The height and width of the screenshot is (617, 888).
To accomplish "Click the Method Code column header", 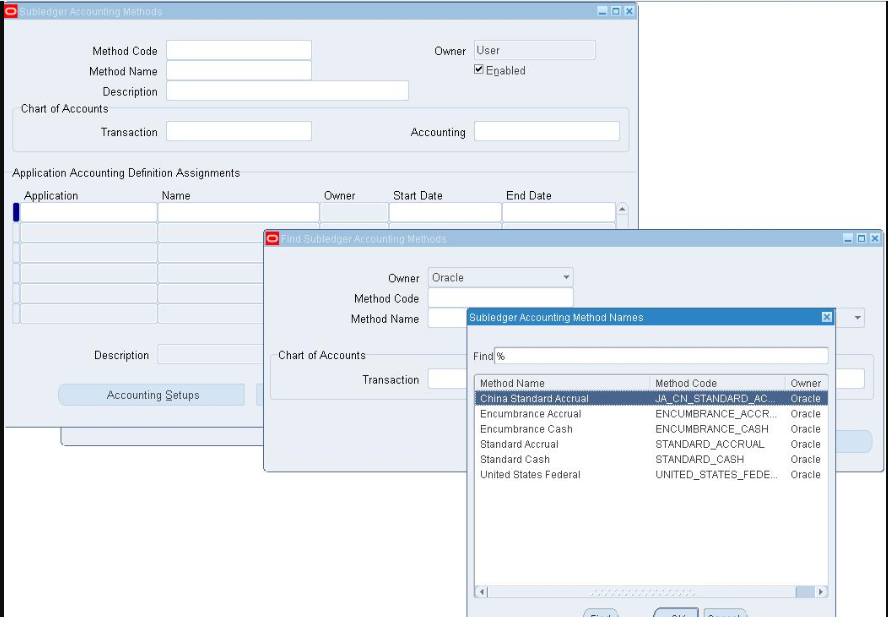I will [x=718, y=383].
